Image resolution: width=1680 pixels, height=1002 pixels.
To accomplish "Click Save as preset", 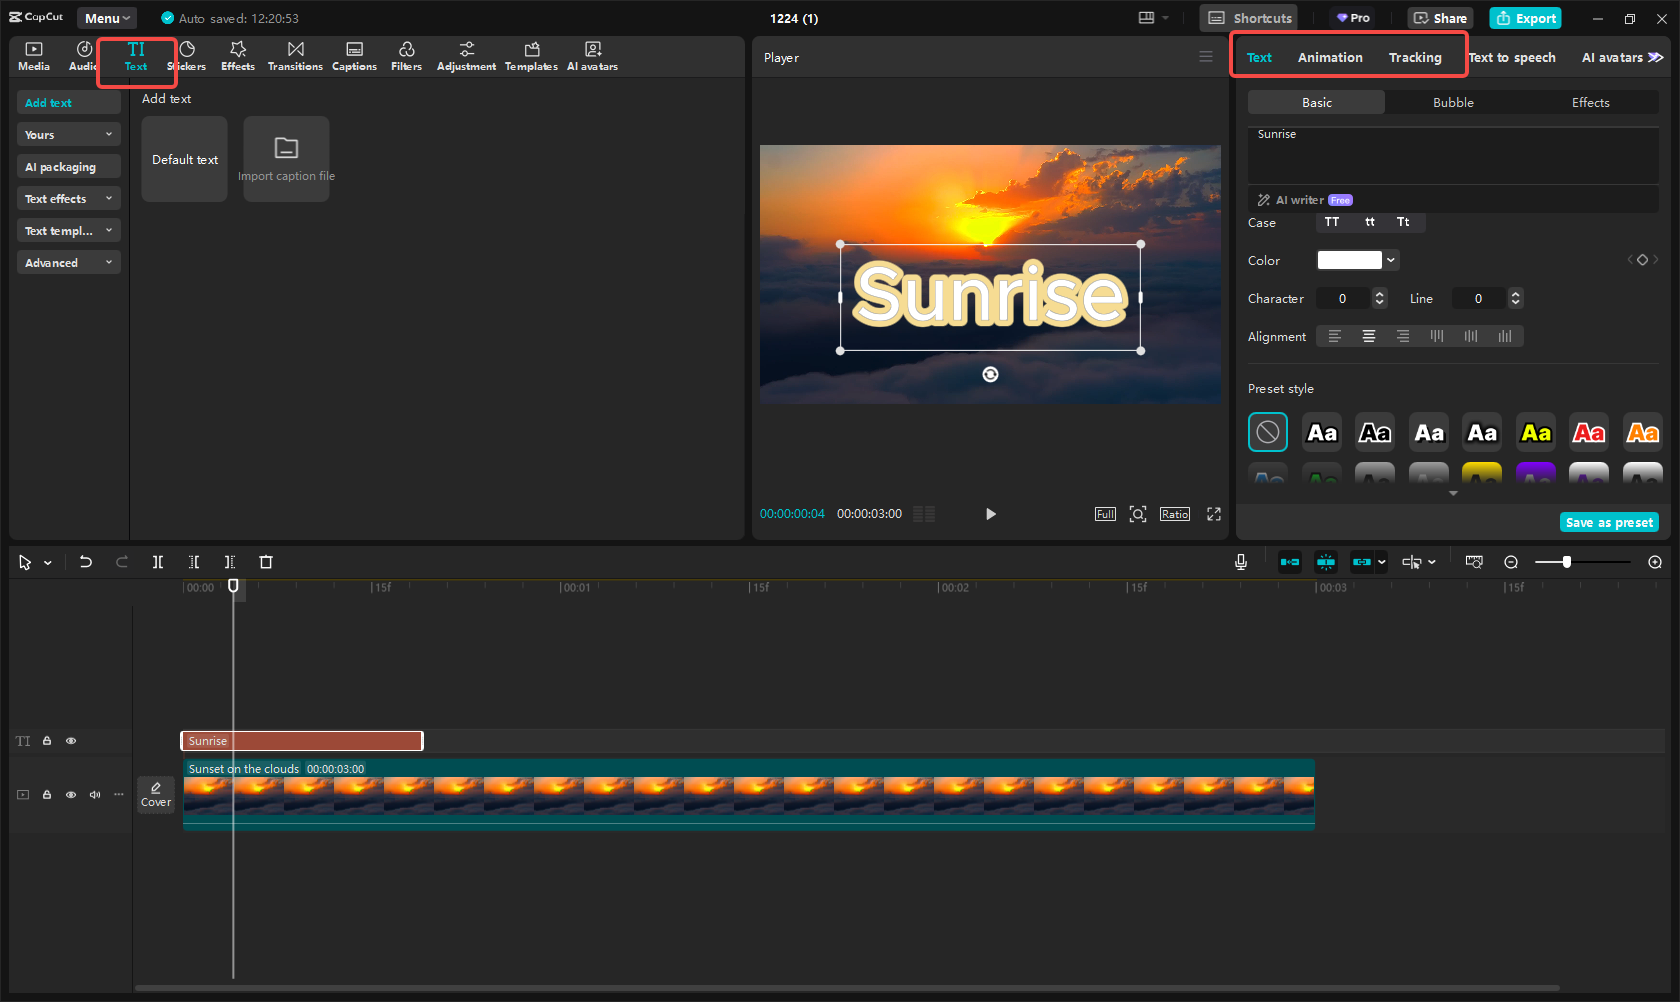I will tap(1609, 521).
